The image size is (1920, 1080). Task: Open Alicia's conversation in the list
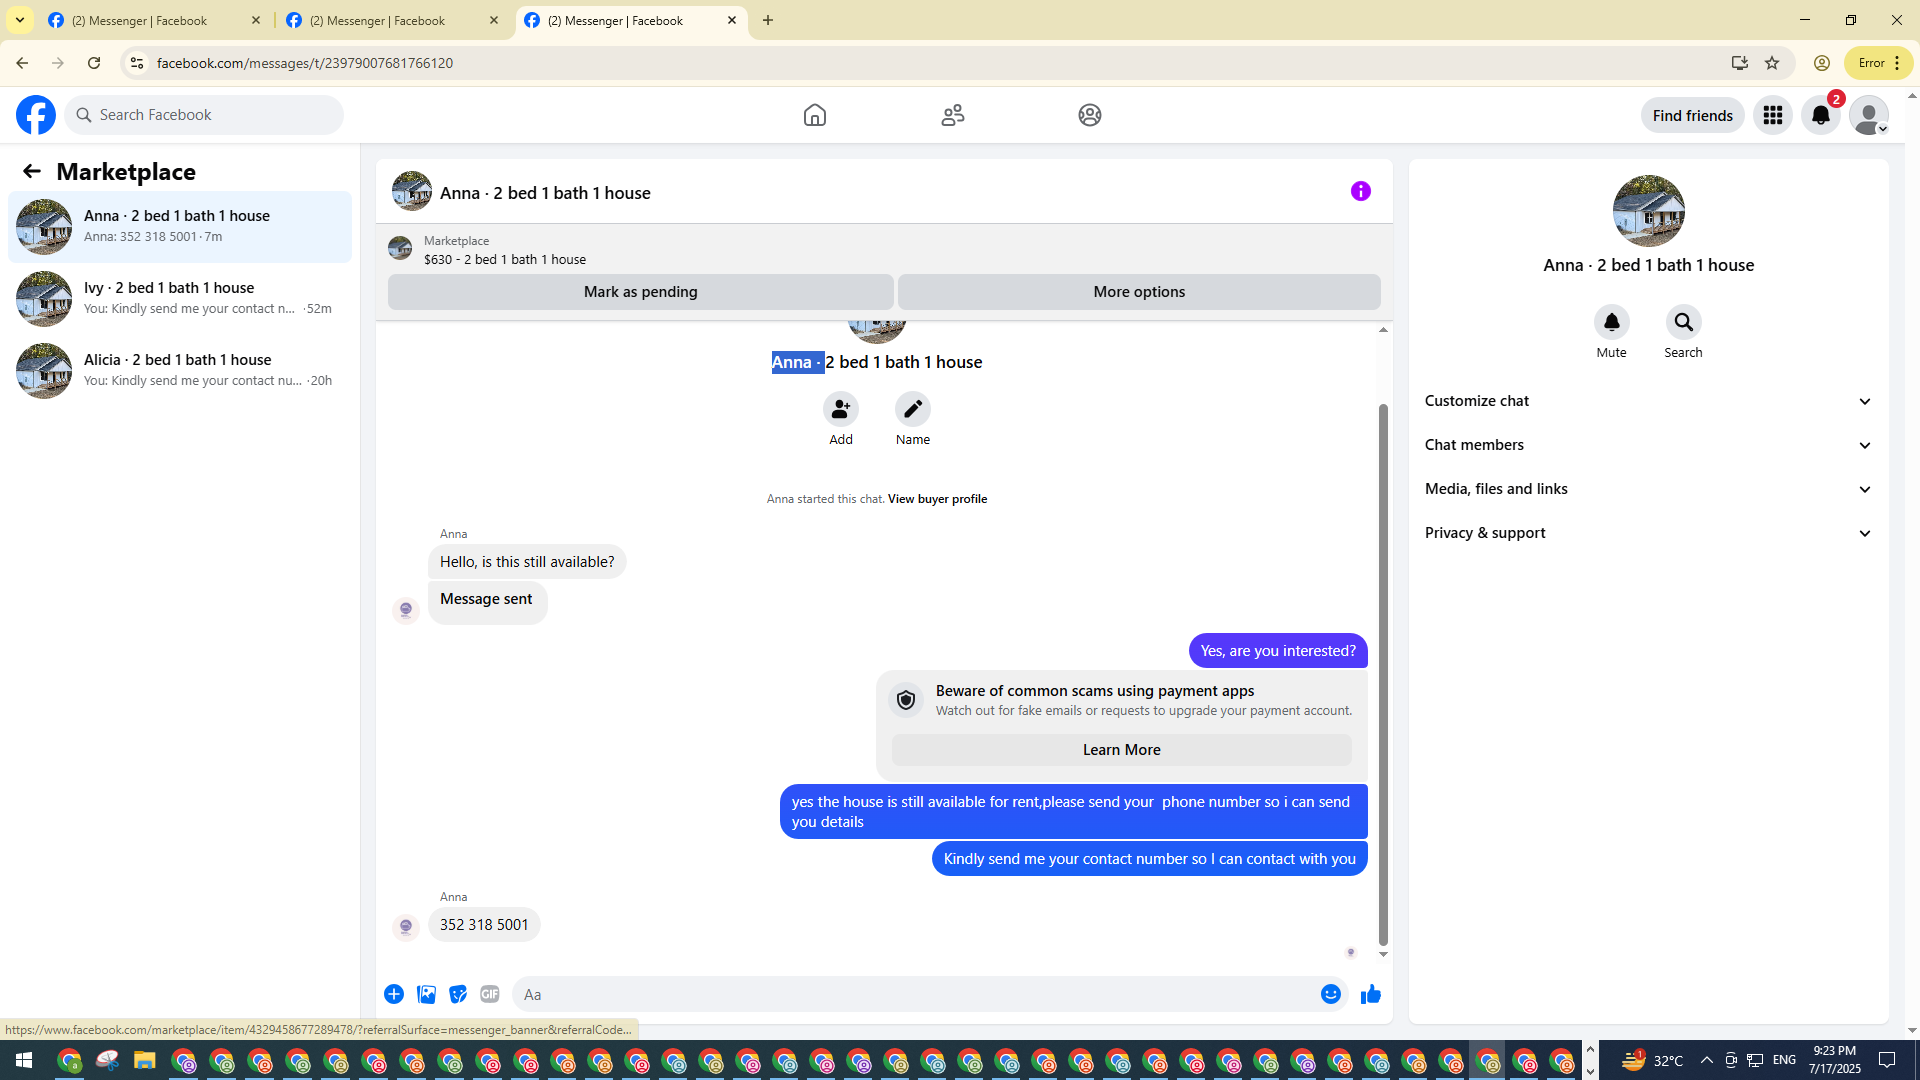click(x=180, y=371)
